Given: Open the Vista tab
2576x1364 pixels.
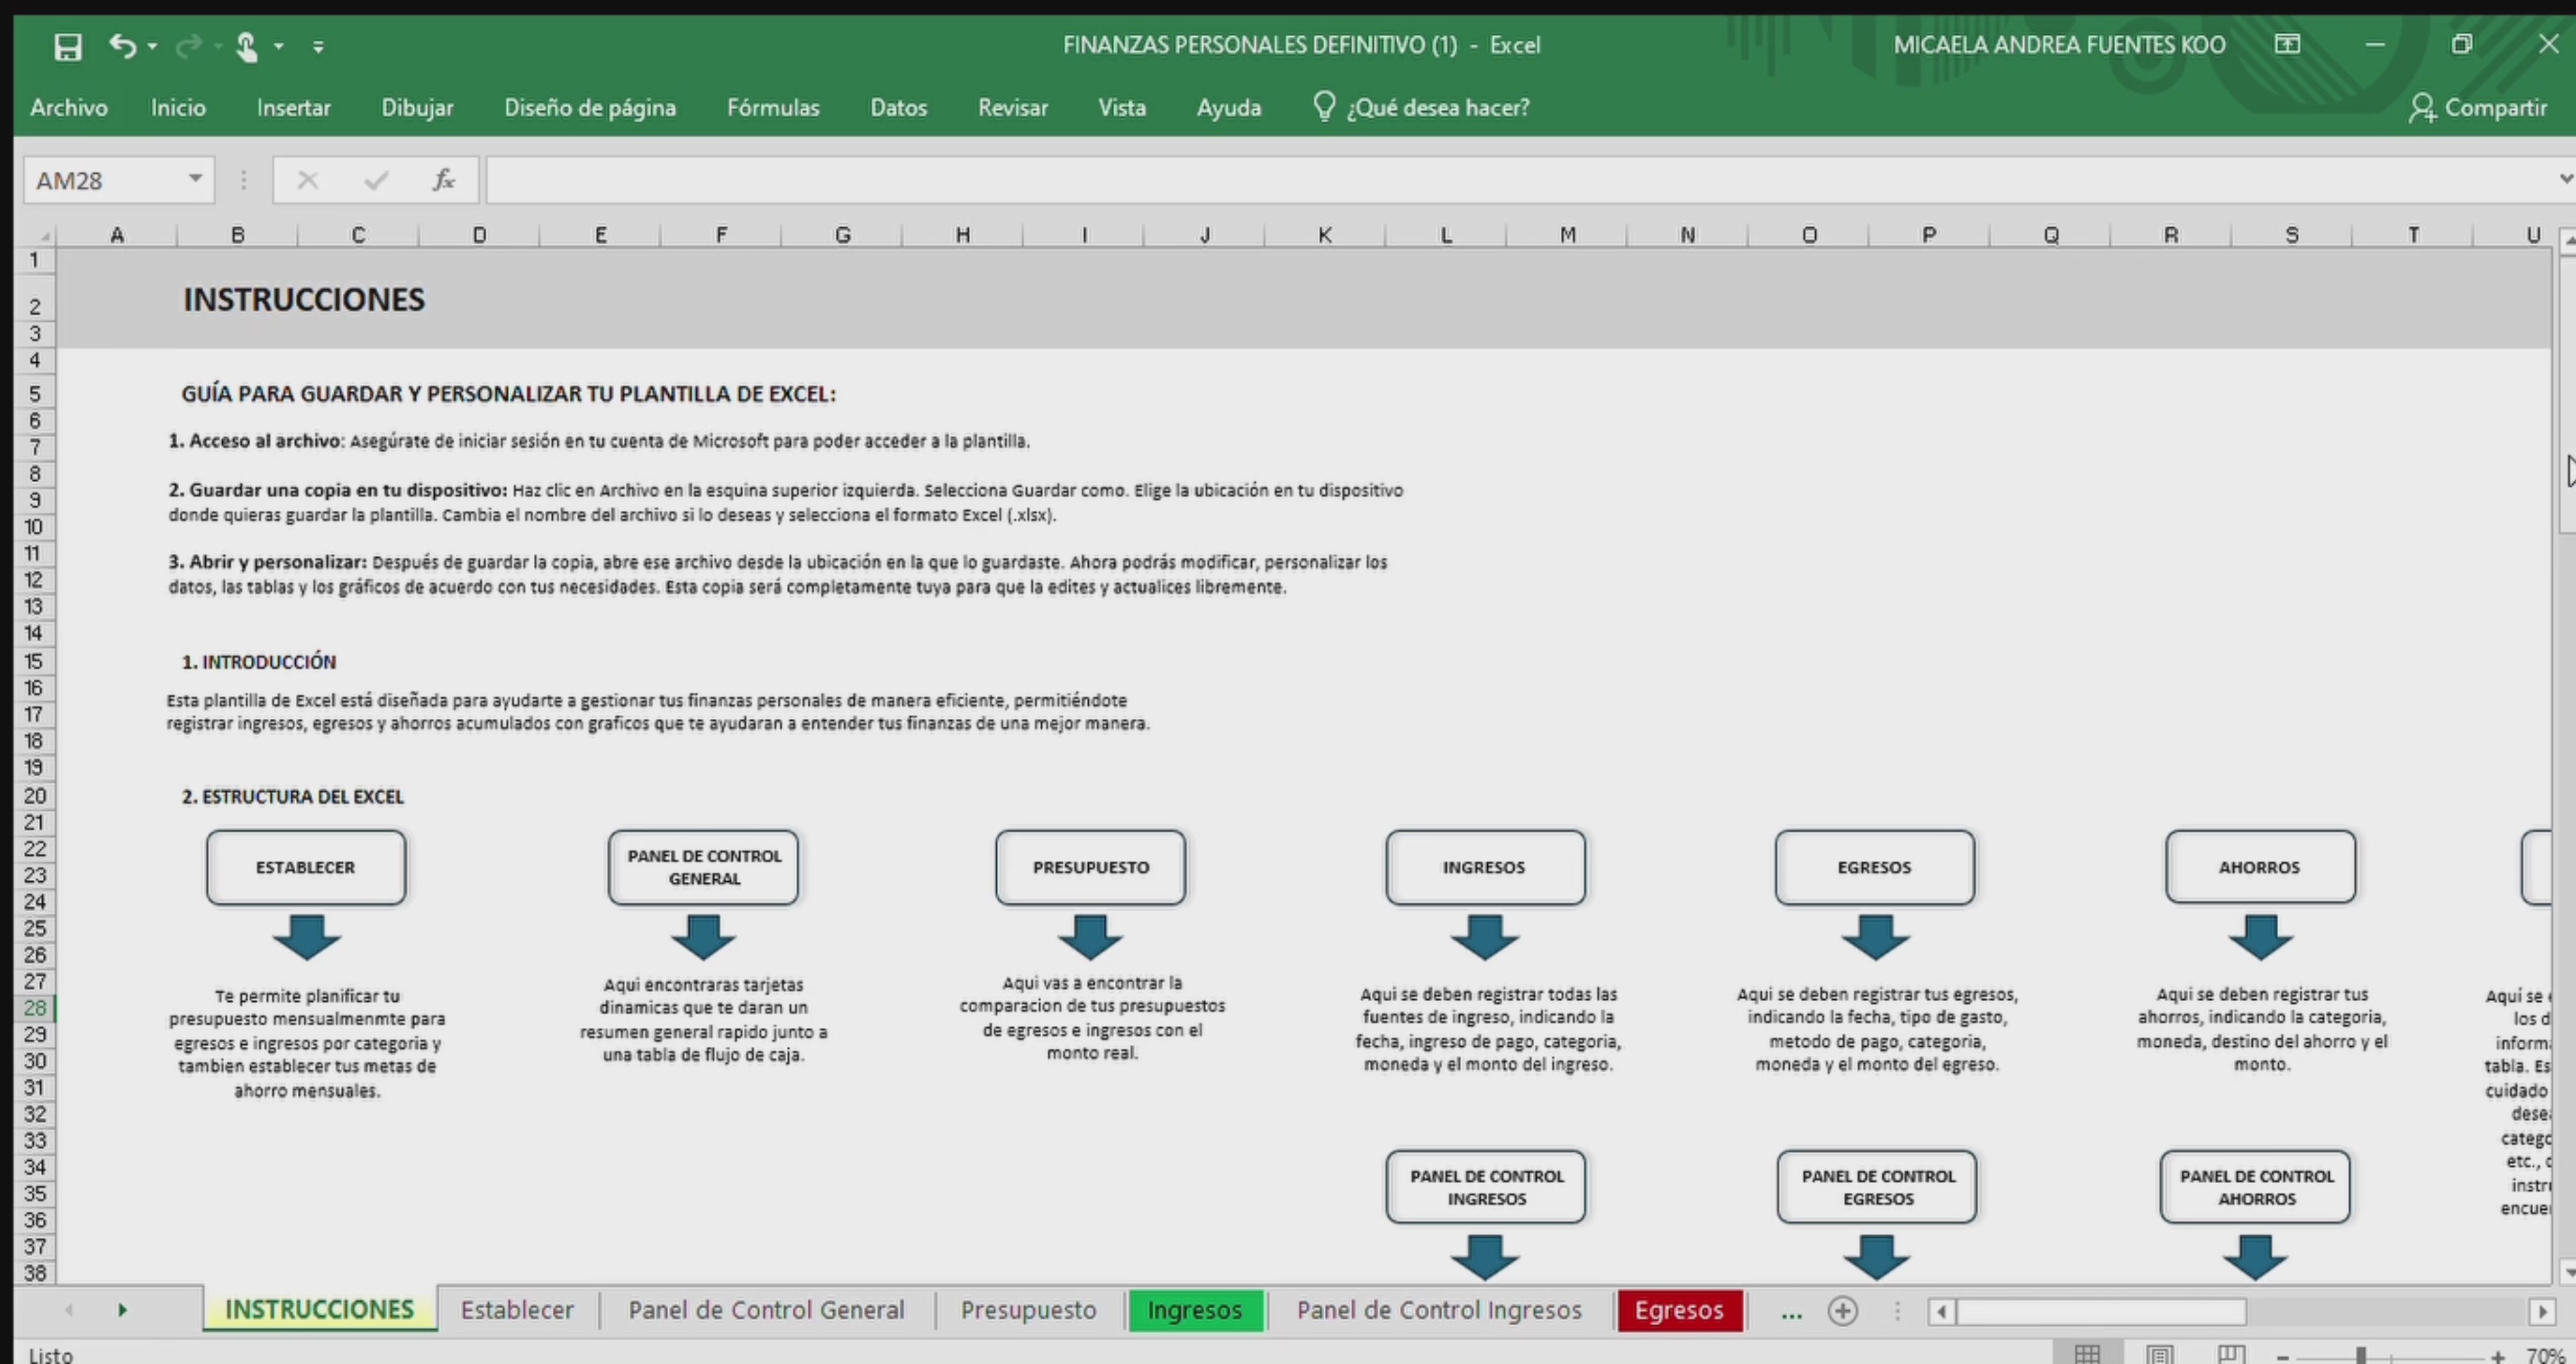Looking at the screenshot, I should [x=1122, y=107].
